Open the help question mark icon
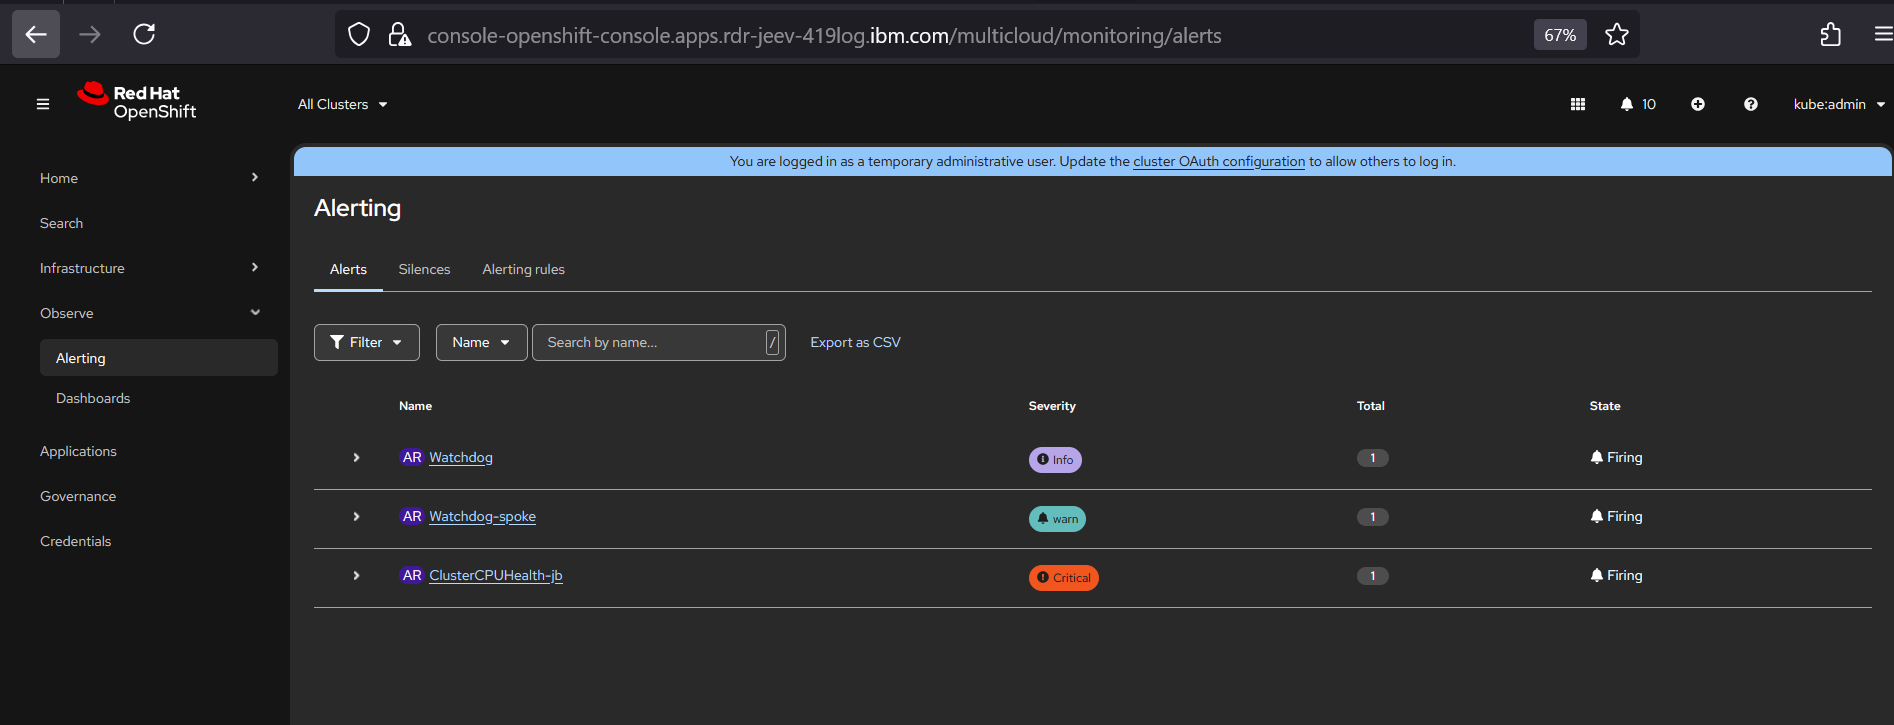 tap(1751, 104)
